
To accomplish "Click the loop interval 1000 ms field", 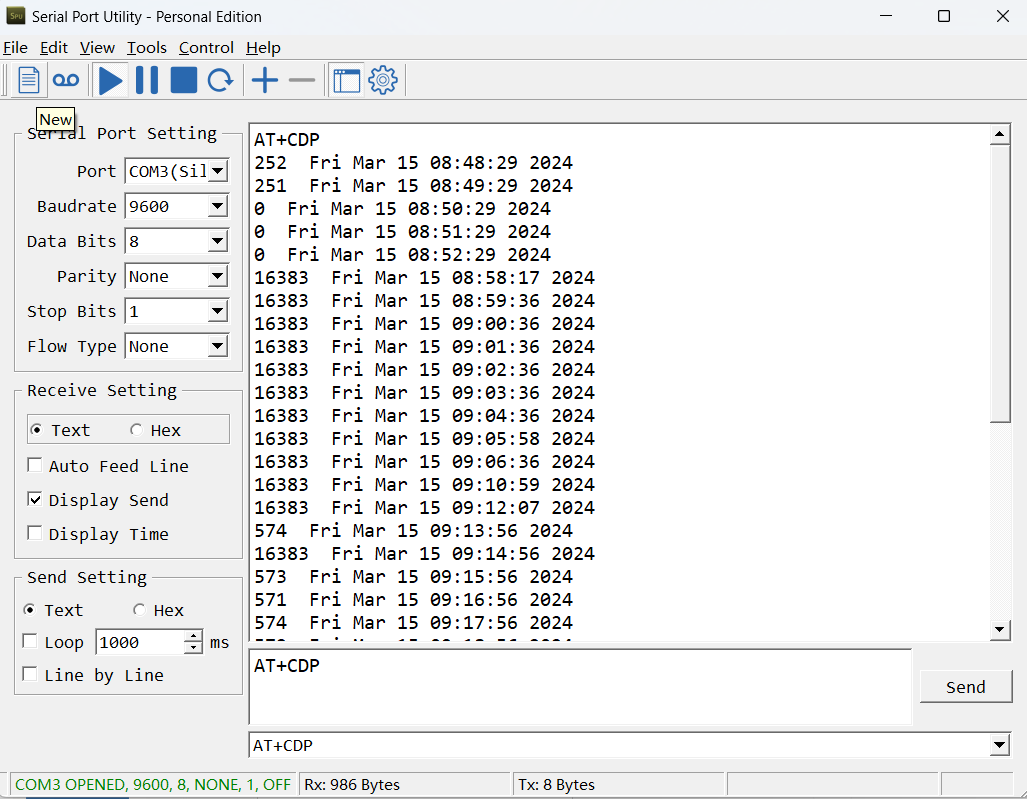I will 140,642.
